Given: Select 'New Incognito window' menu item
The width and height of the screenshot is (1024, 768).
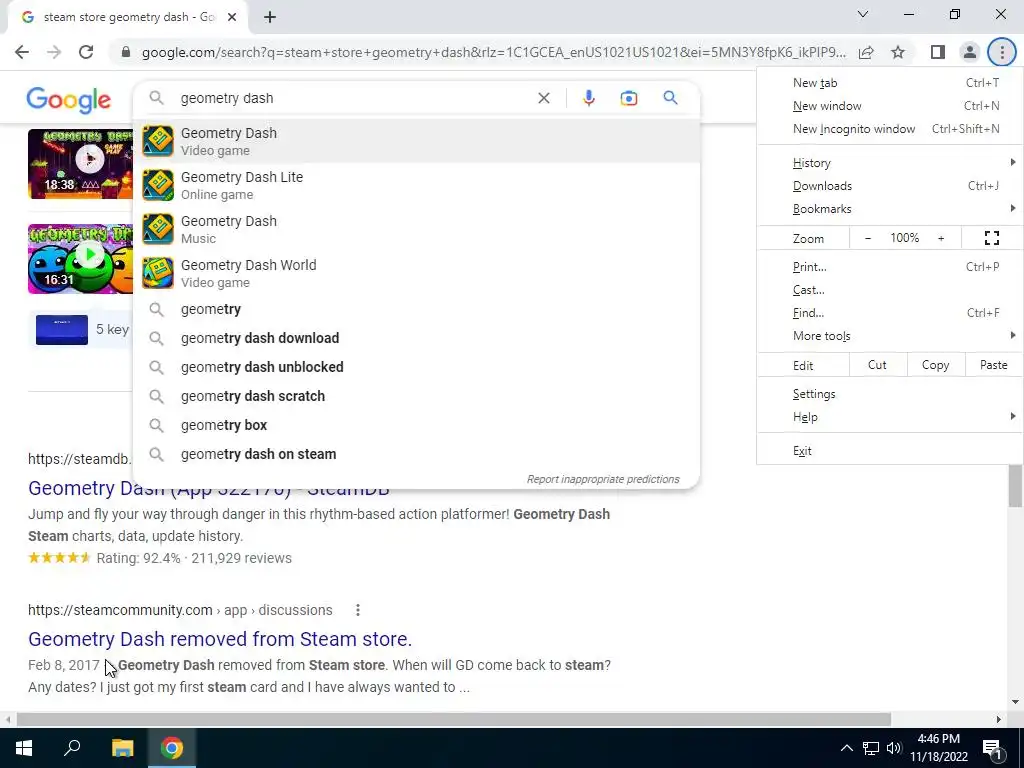Looking at the screenshot, I should click(890, 129).
